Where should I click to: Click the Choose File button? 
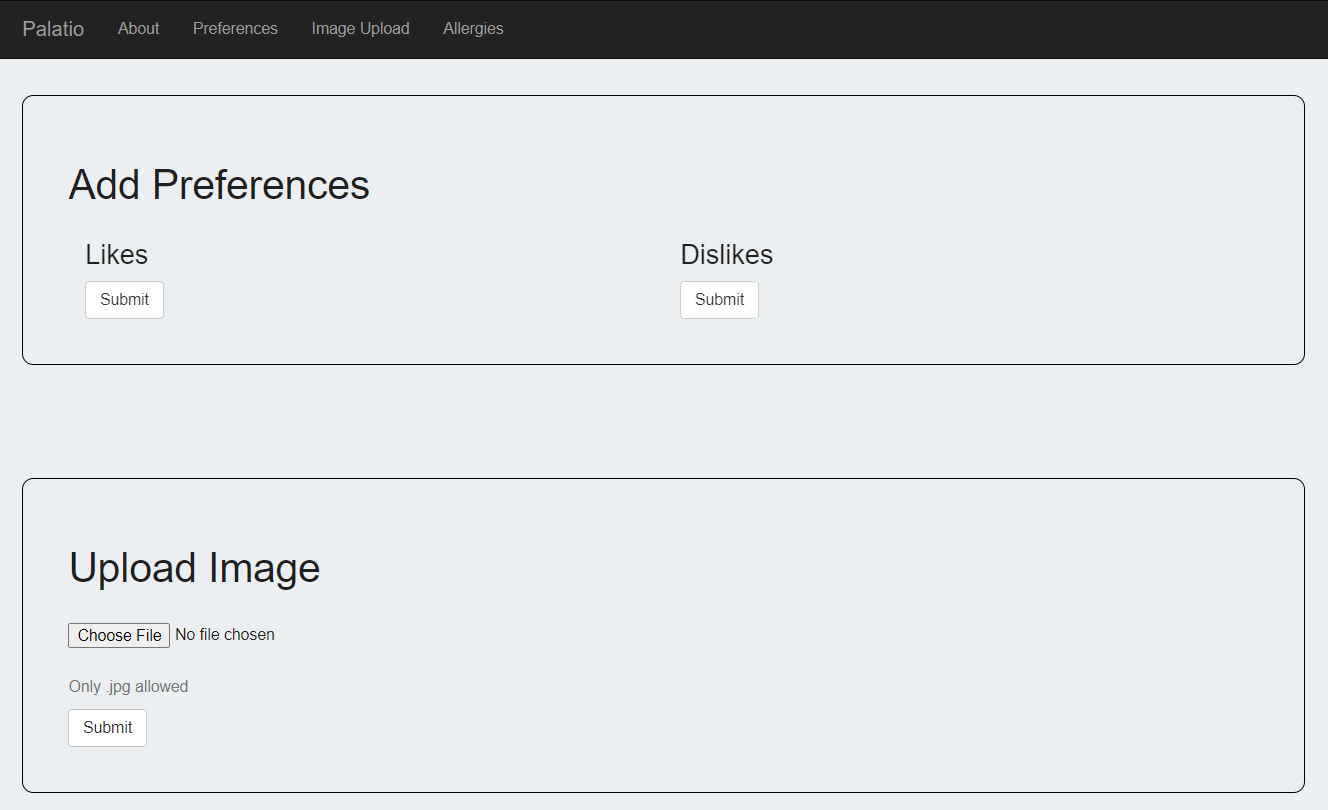[119, 635]
